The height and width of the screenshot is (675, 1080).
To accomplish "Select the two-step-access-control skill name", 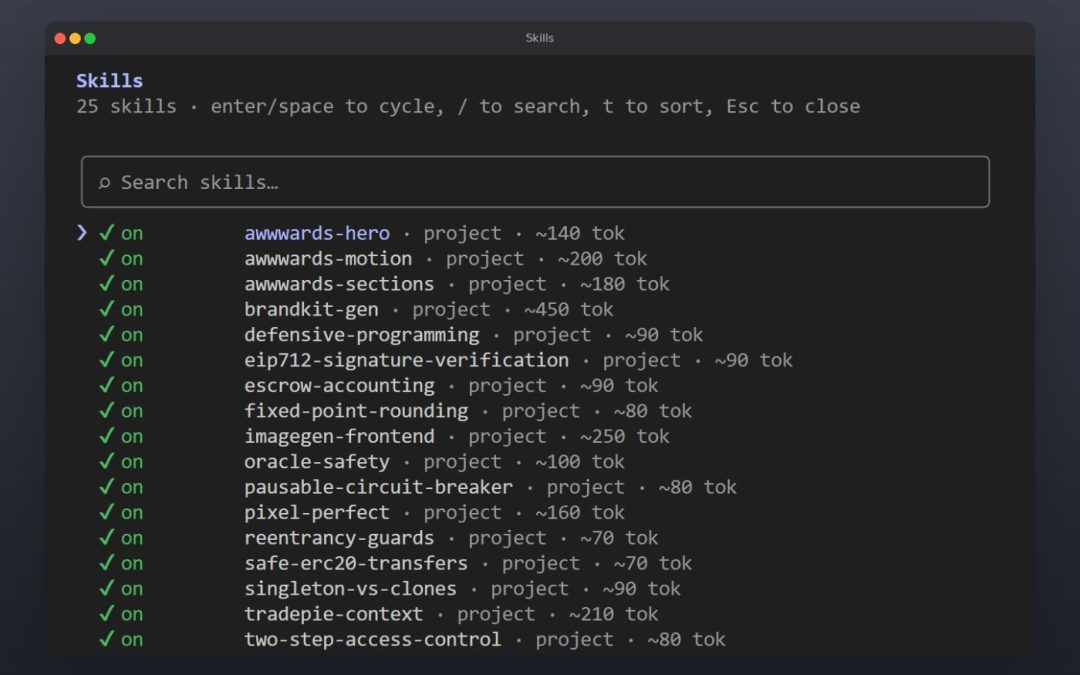I will click(373, 640).
